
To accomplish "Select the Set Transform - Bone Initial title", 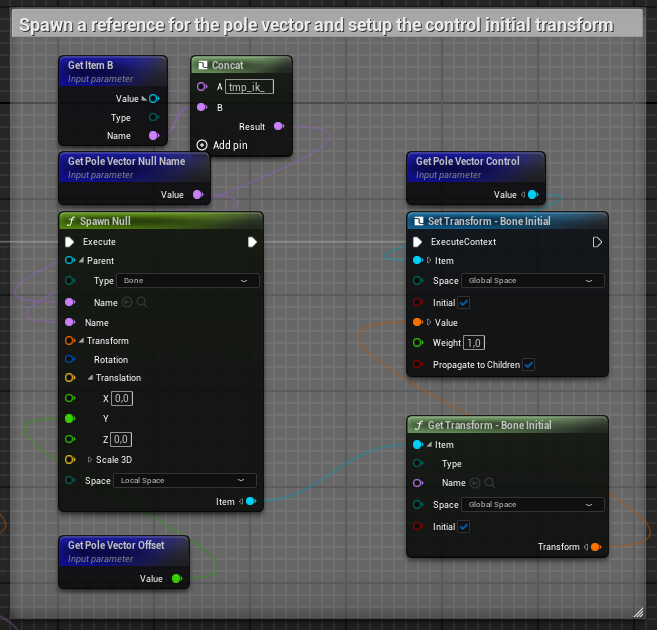I will pos(489,221).
